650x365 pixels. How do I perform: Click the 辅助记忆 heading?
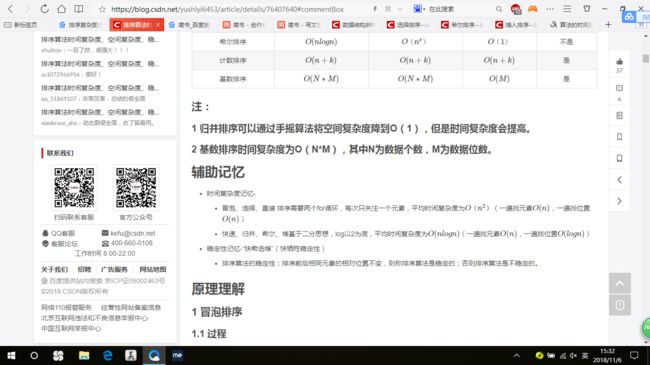(x=218, y=172)
